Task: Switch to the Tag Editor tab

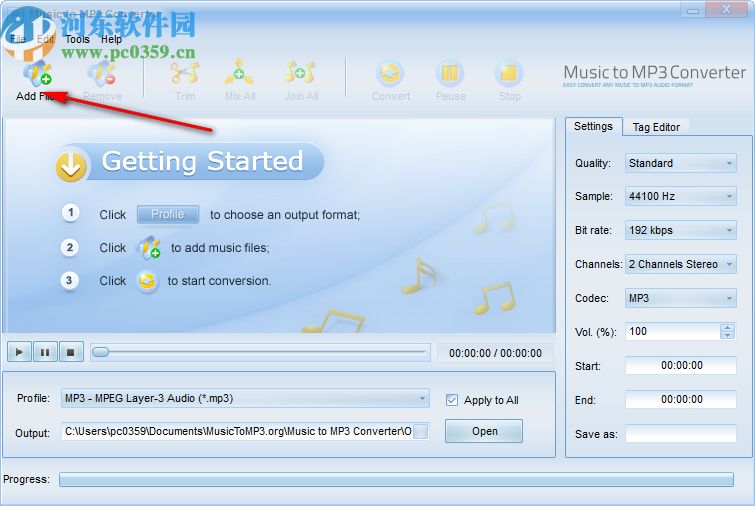Action: 656,127
